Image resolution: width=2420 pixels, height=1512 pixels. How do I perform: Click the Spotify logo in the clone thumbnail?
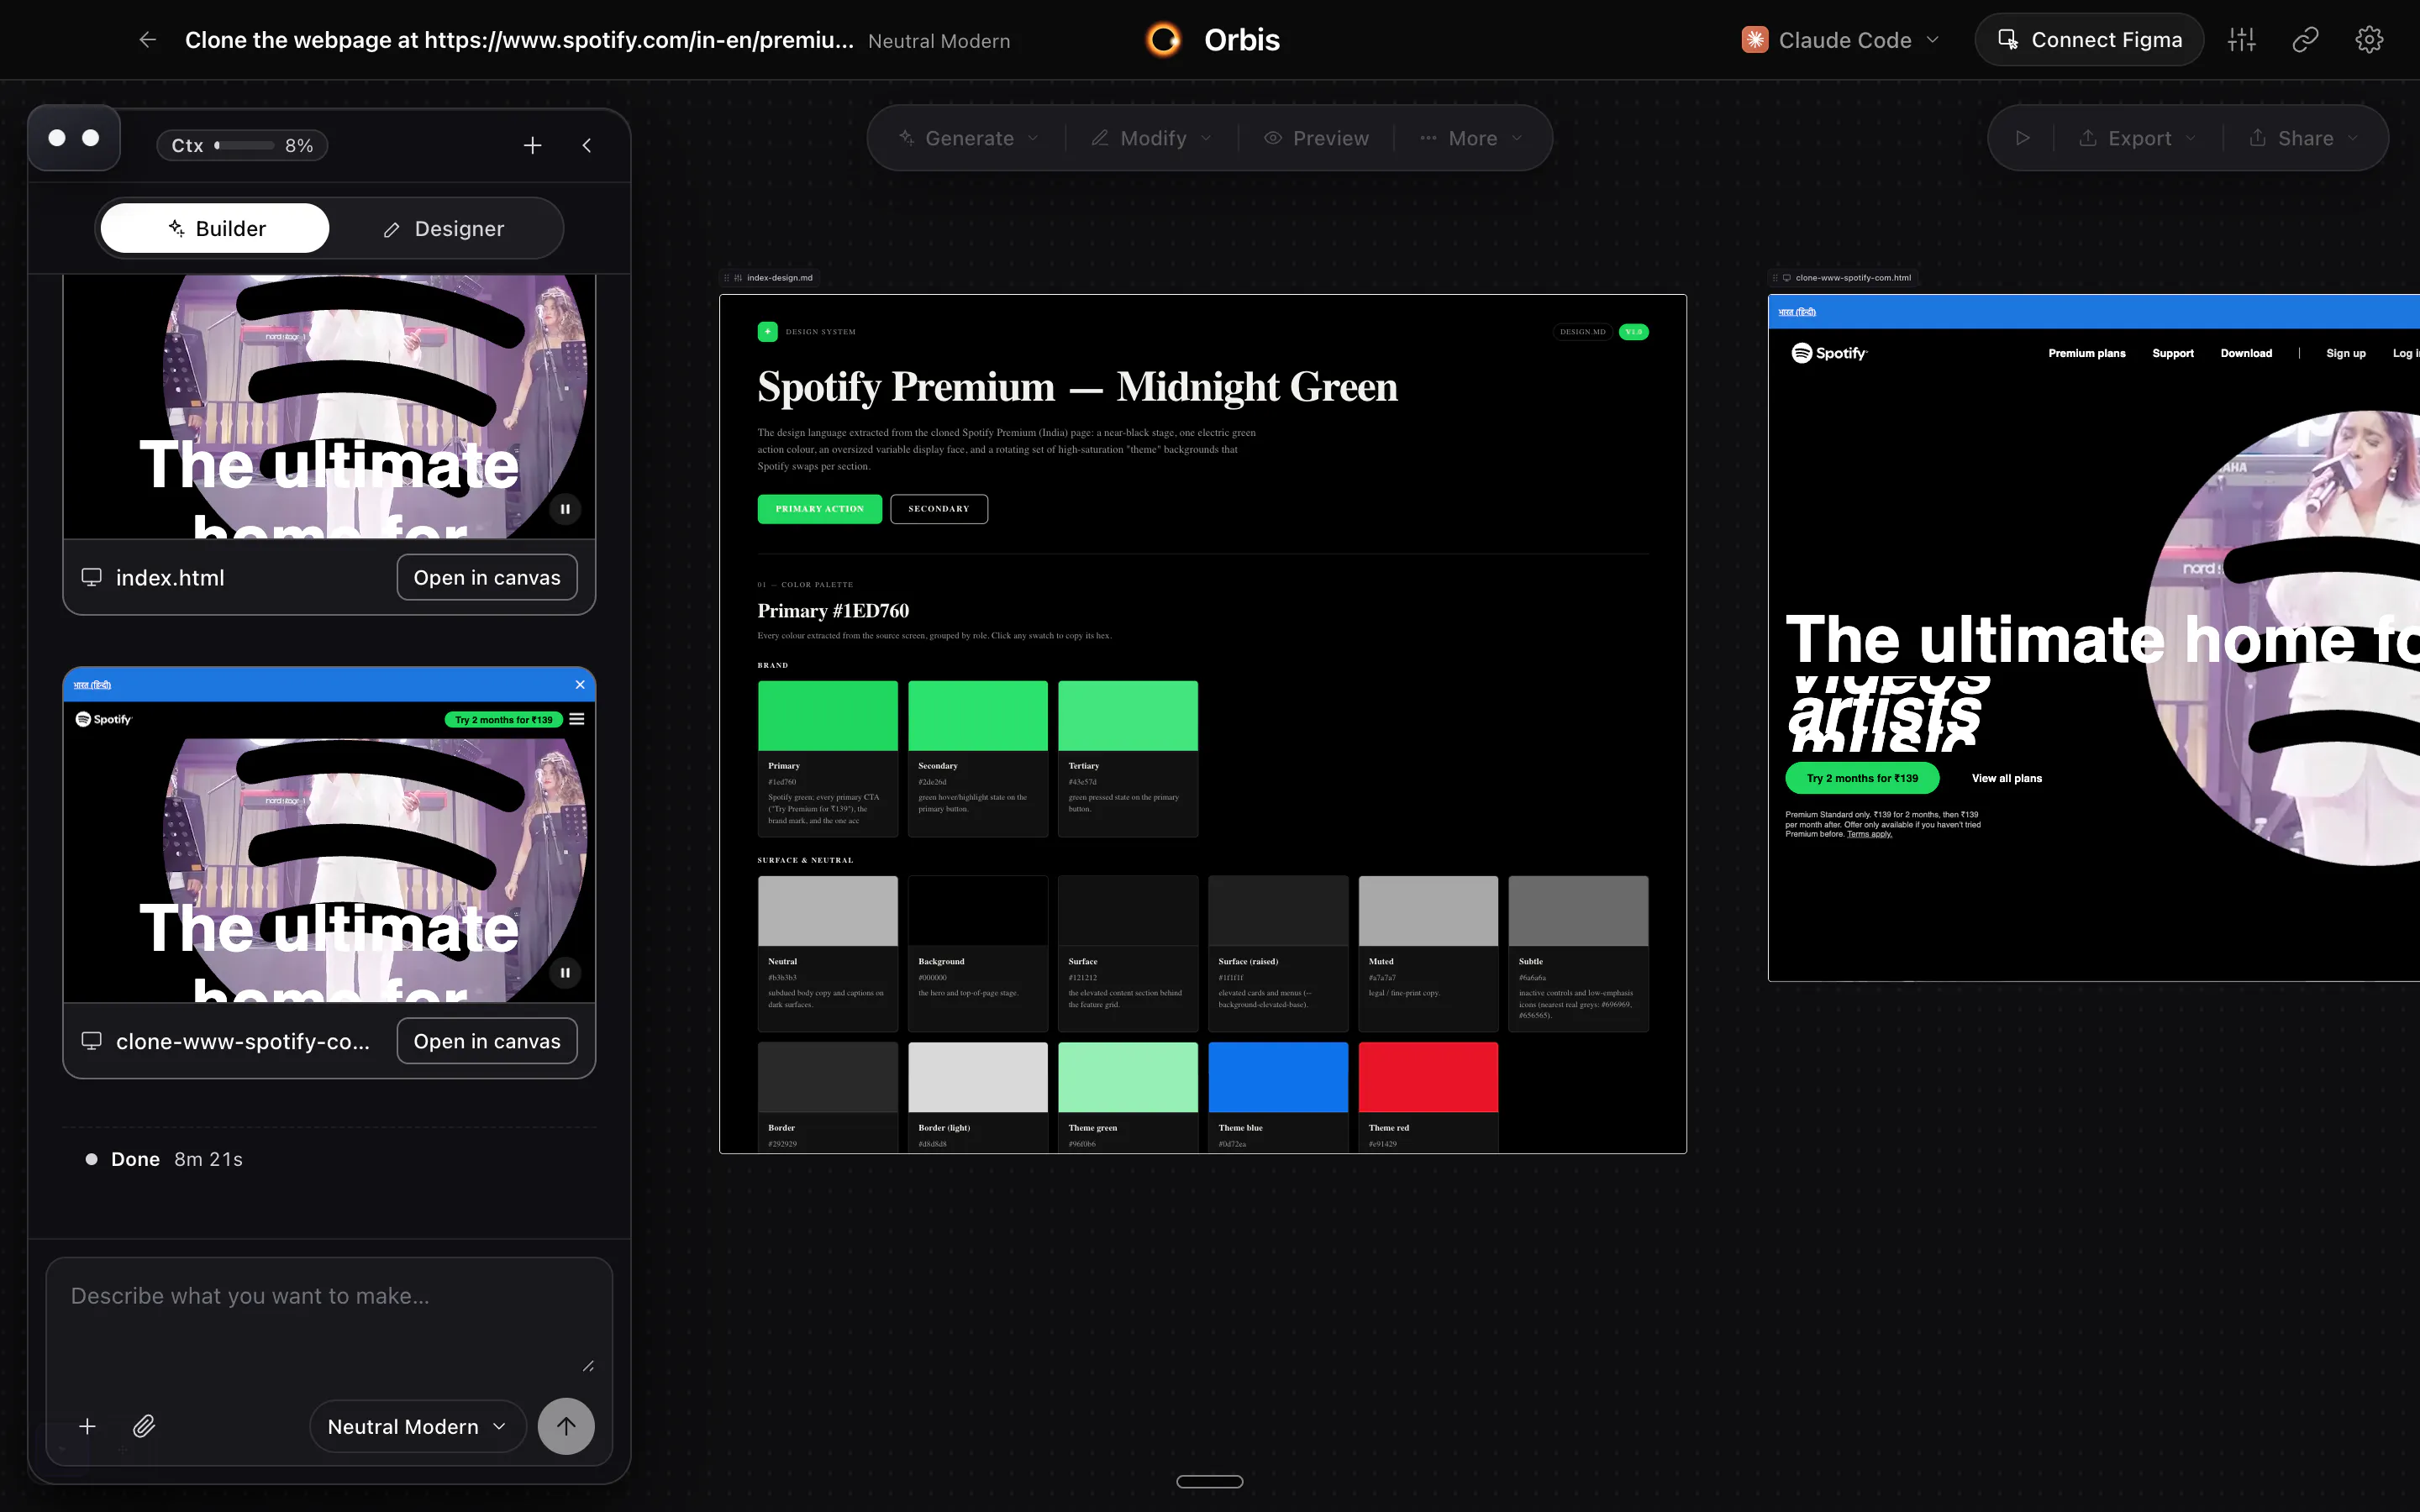[103, 719]
